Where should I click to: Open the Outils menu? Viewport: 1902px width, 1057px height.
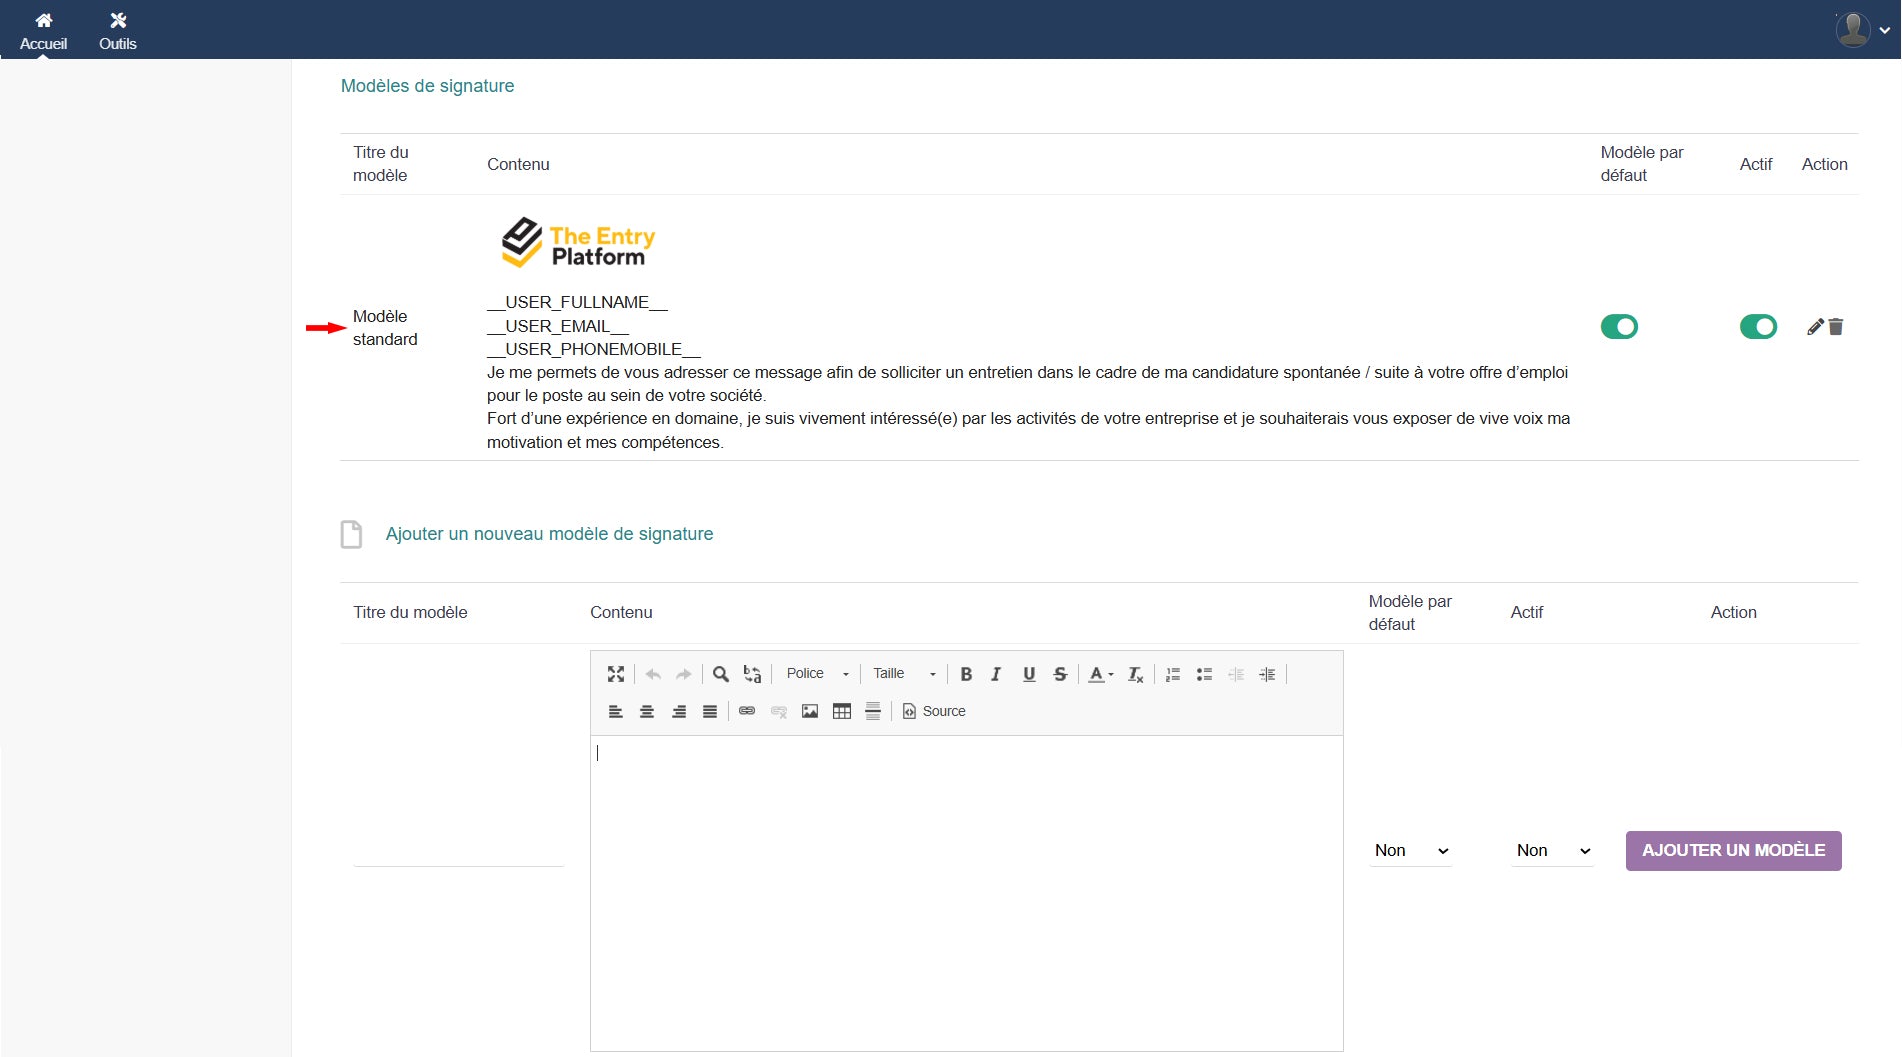click(x=118, y=30)
